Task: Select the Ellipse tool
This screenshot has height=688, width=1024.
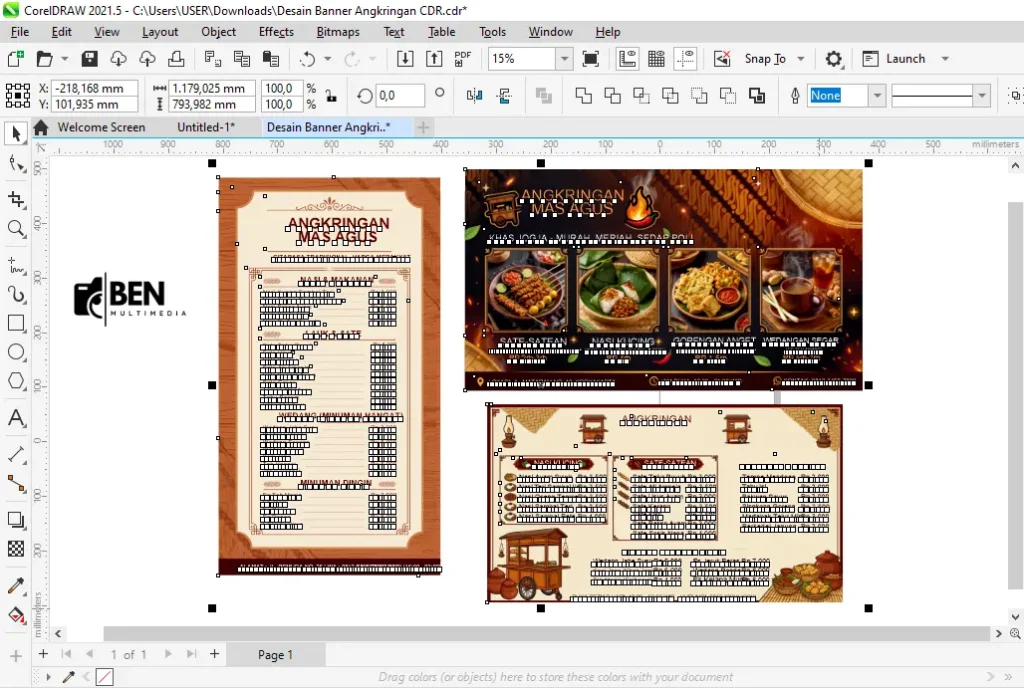Action: 16,352
